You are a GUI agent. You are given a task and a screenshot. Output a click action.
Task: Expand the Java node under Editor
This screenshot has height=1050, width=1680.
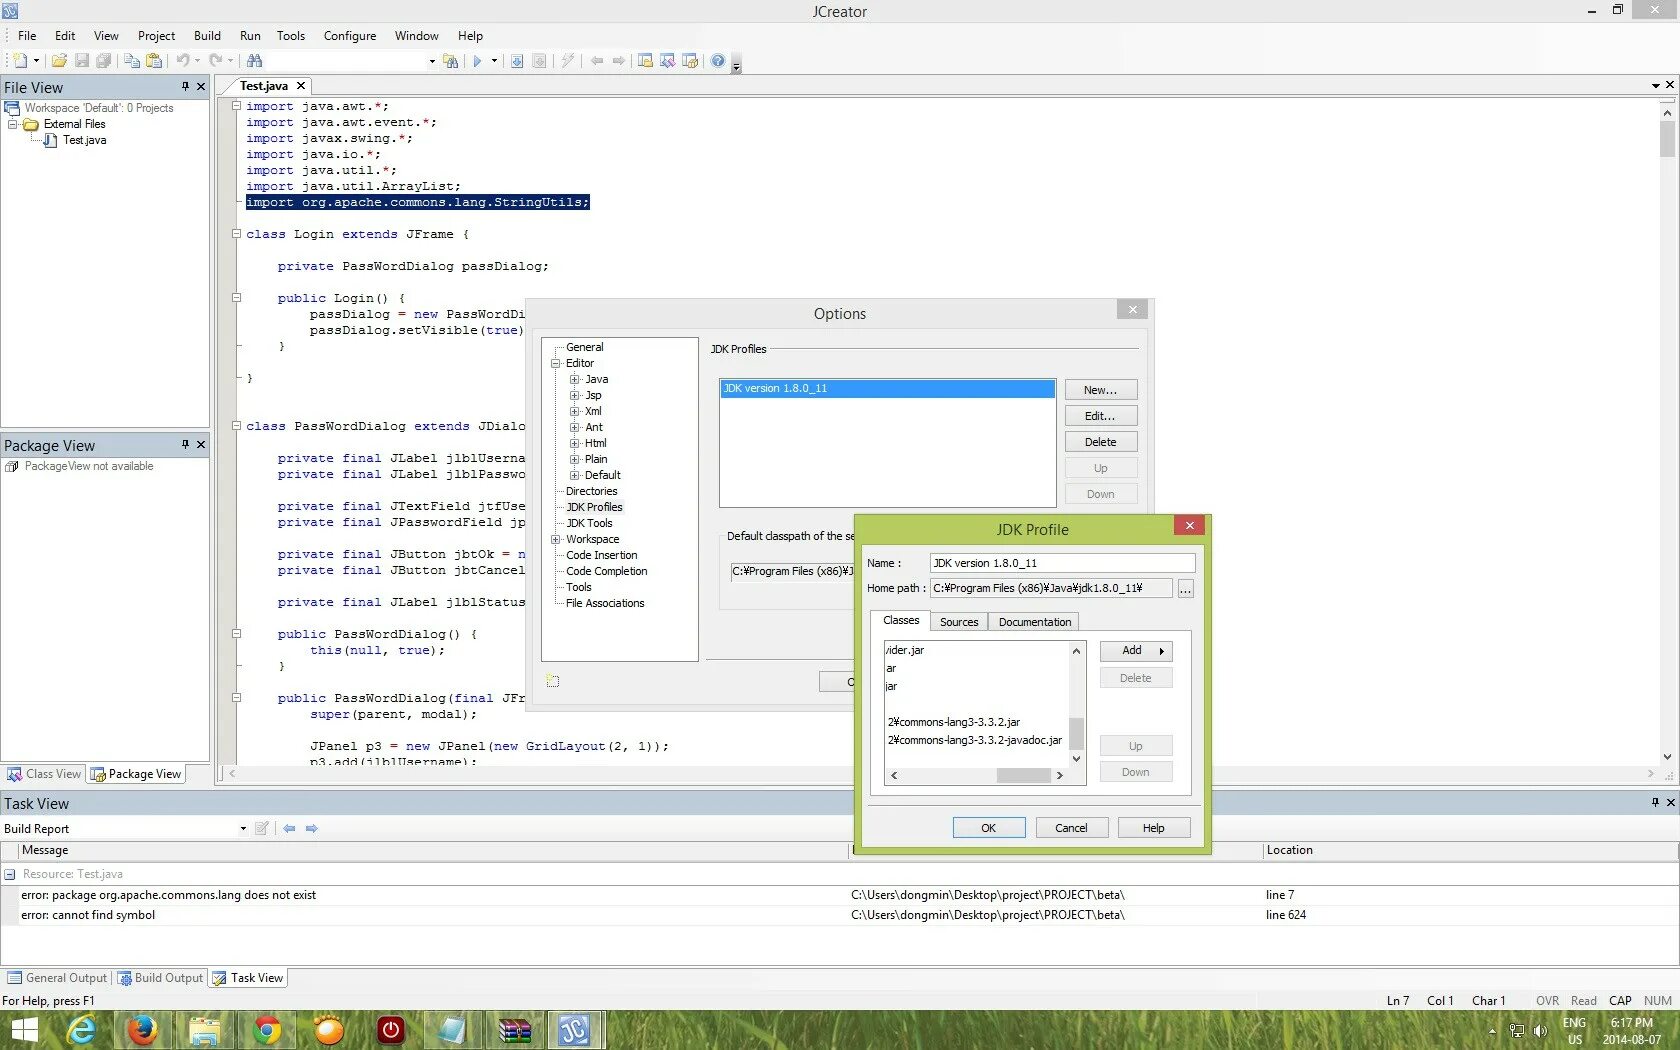574,379
